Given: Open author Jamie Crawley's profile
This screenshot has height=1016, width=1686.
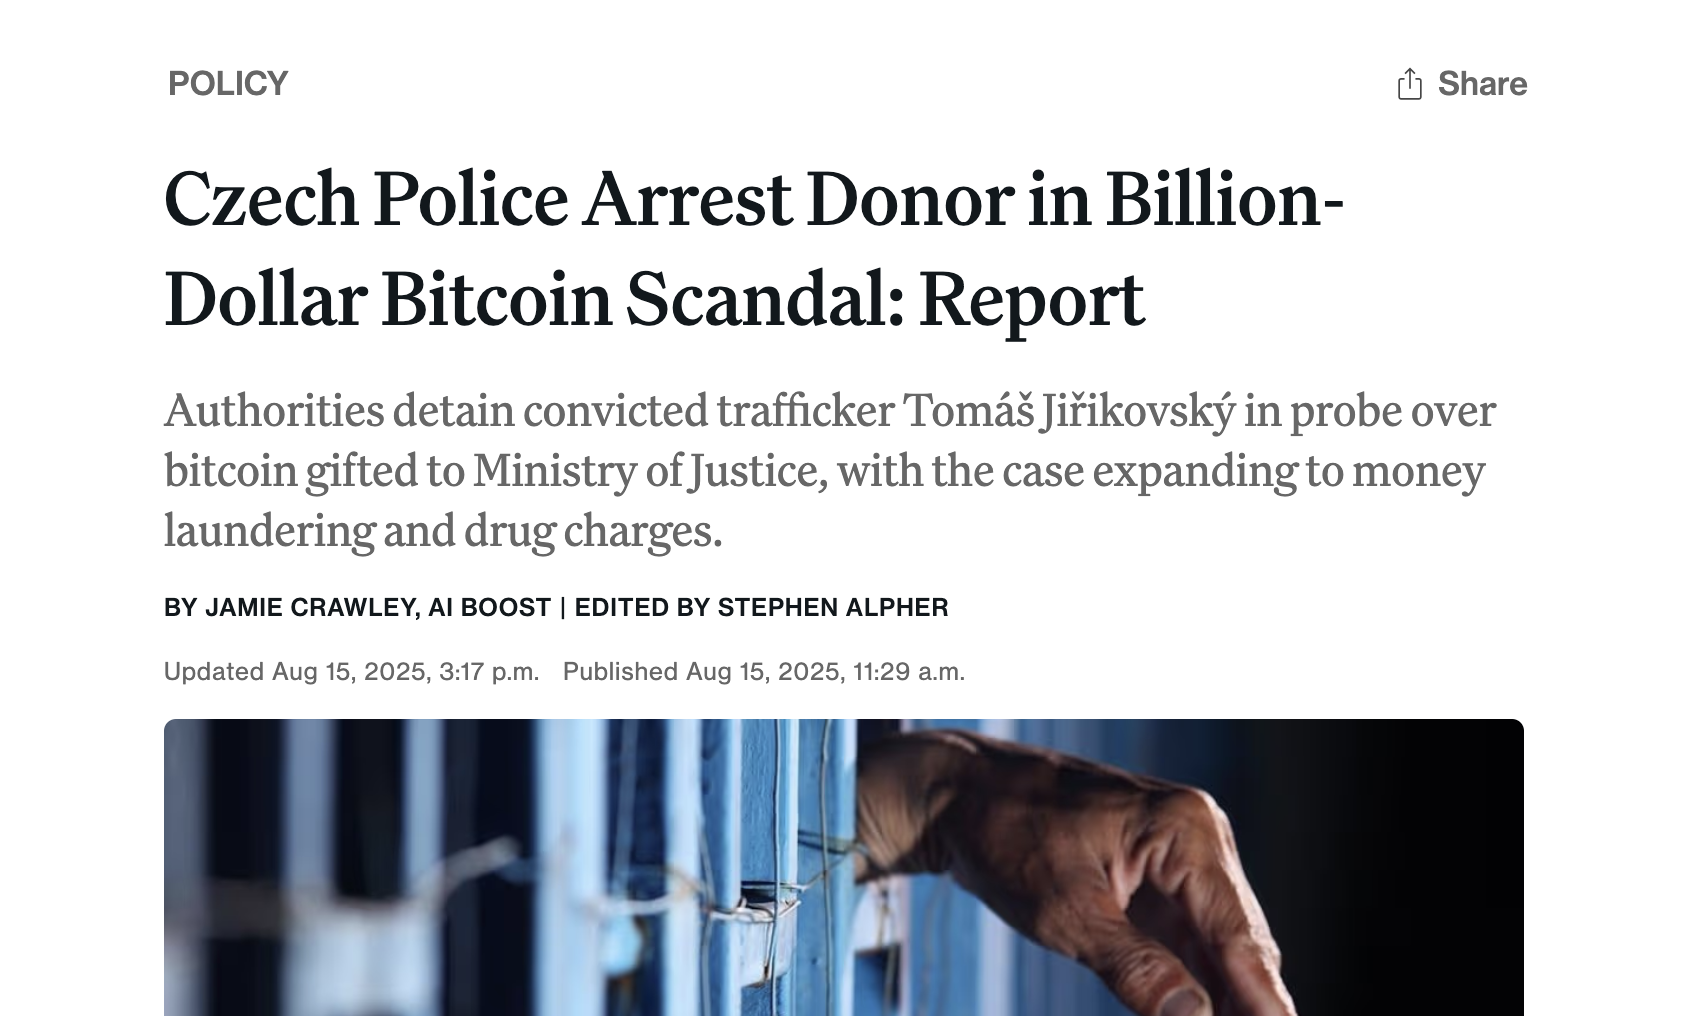Looking at the screenshot, I should coord(310,608).
